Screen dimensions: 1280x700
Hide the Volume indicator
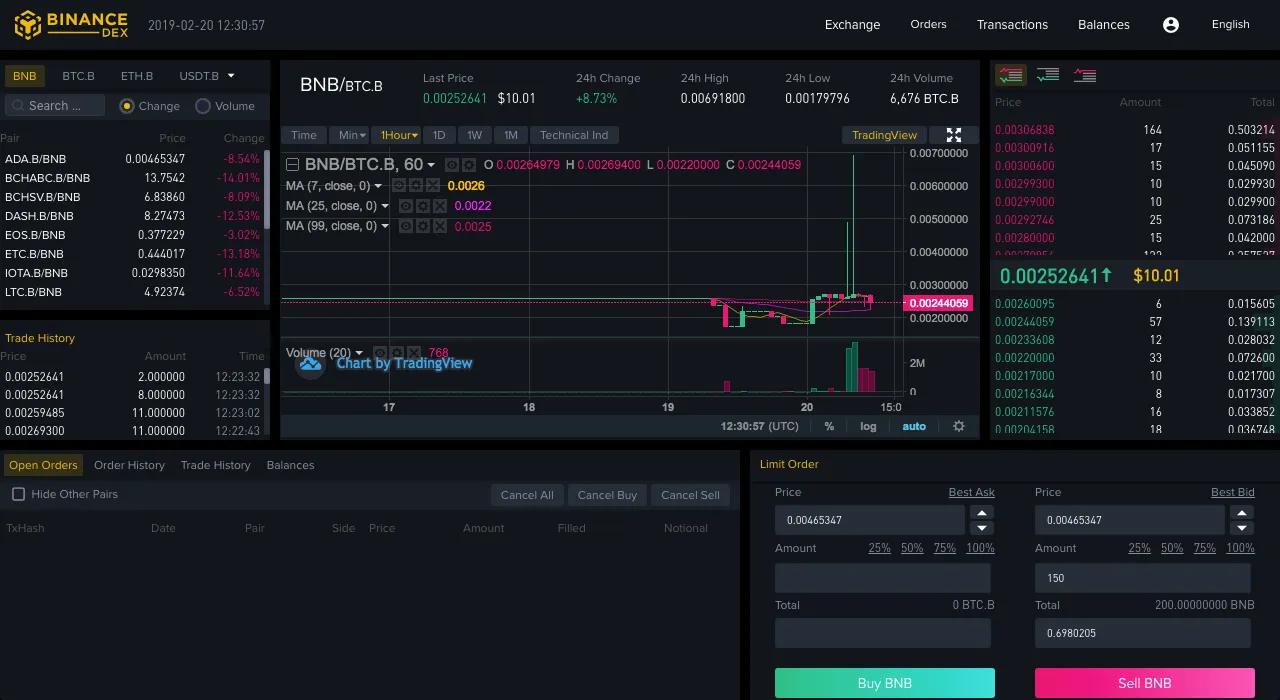coord(380,353)
